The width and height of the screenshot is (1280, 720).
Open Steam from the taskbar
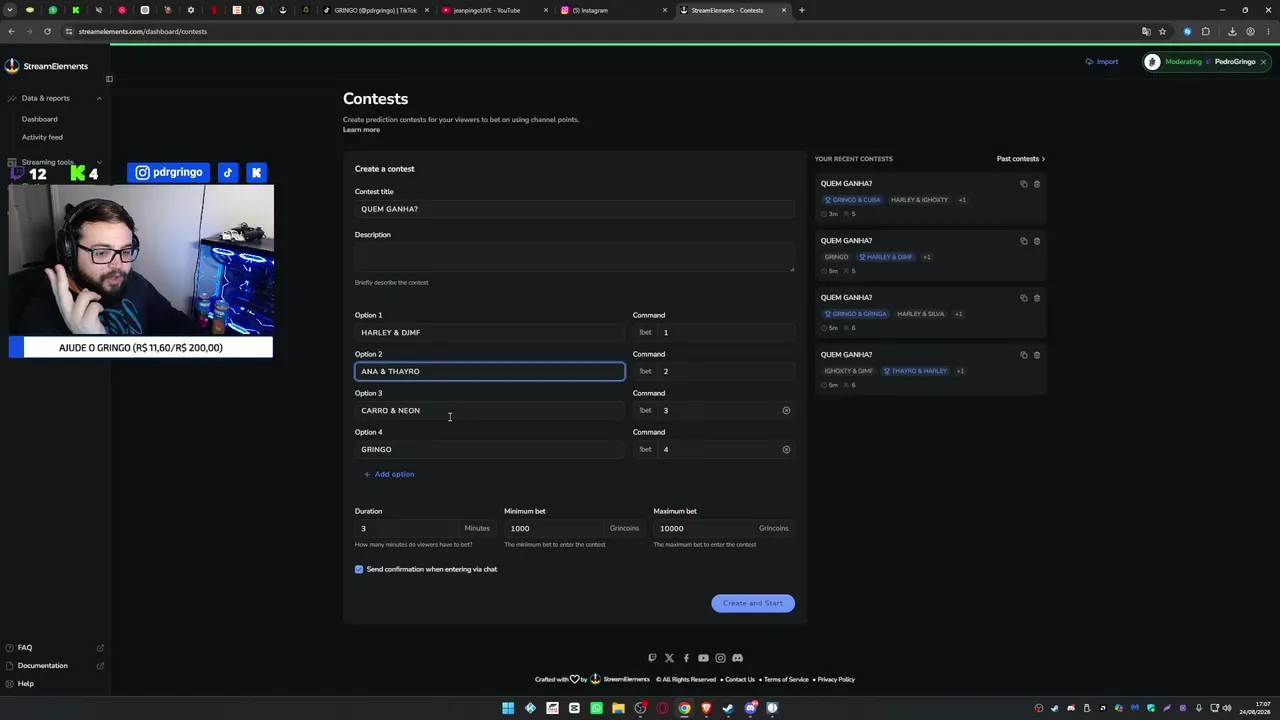click(728, 708)
